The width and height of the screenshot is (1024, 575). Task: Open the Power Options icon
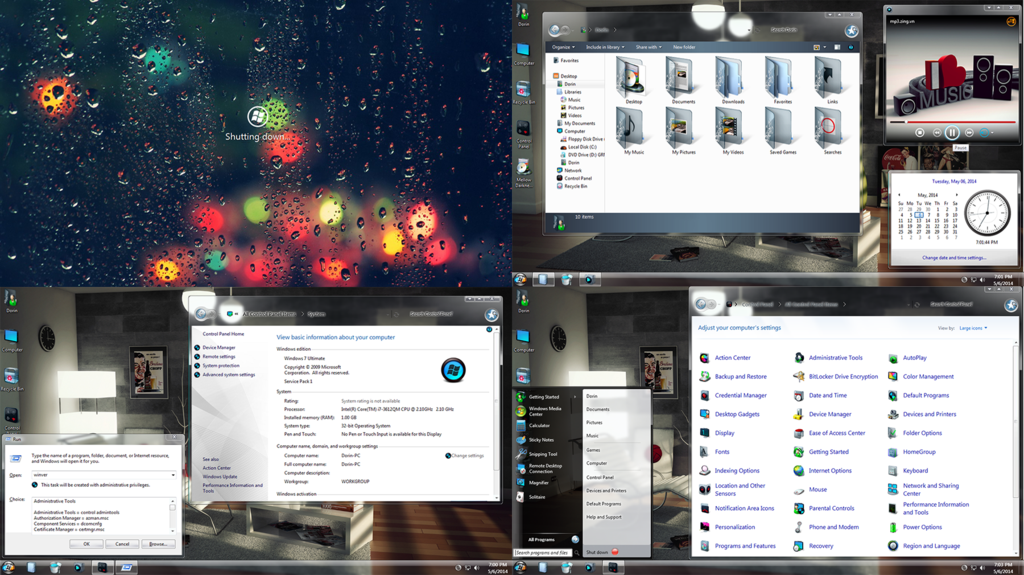tap(893, 527)
